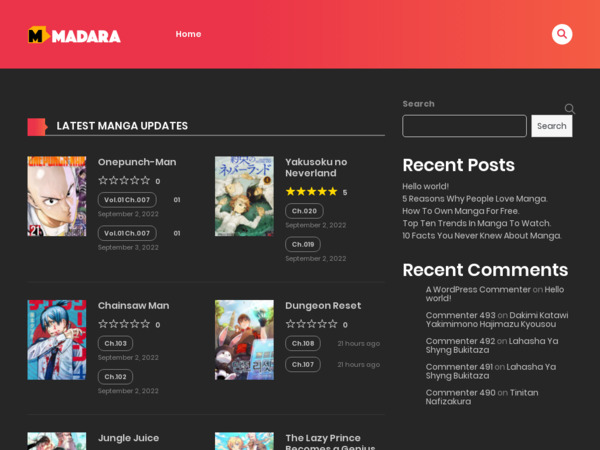Open chapter Ch.103 of Chainsaw Man
The height and width of the screenshot is (450, 600).
(115, 343)
